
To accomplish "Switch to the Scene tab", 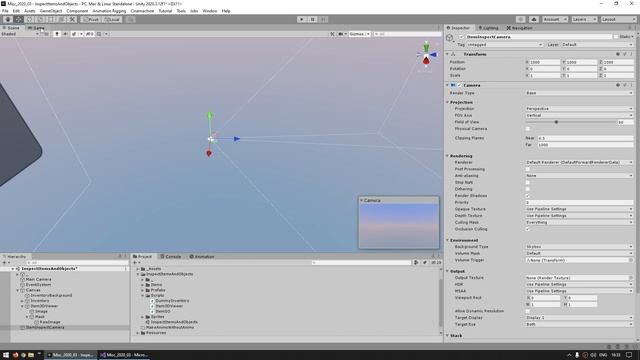I will (11, 28).
